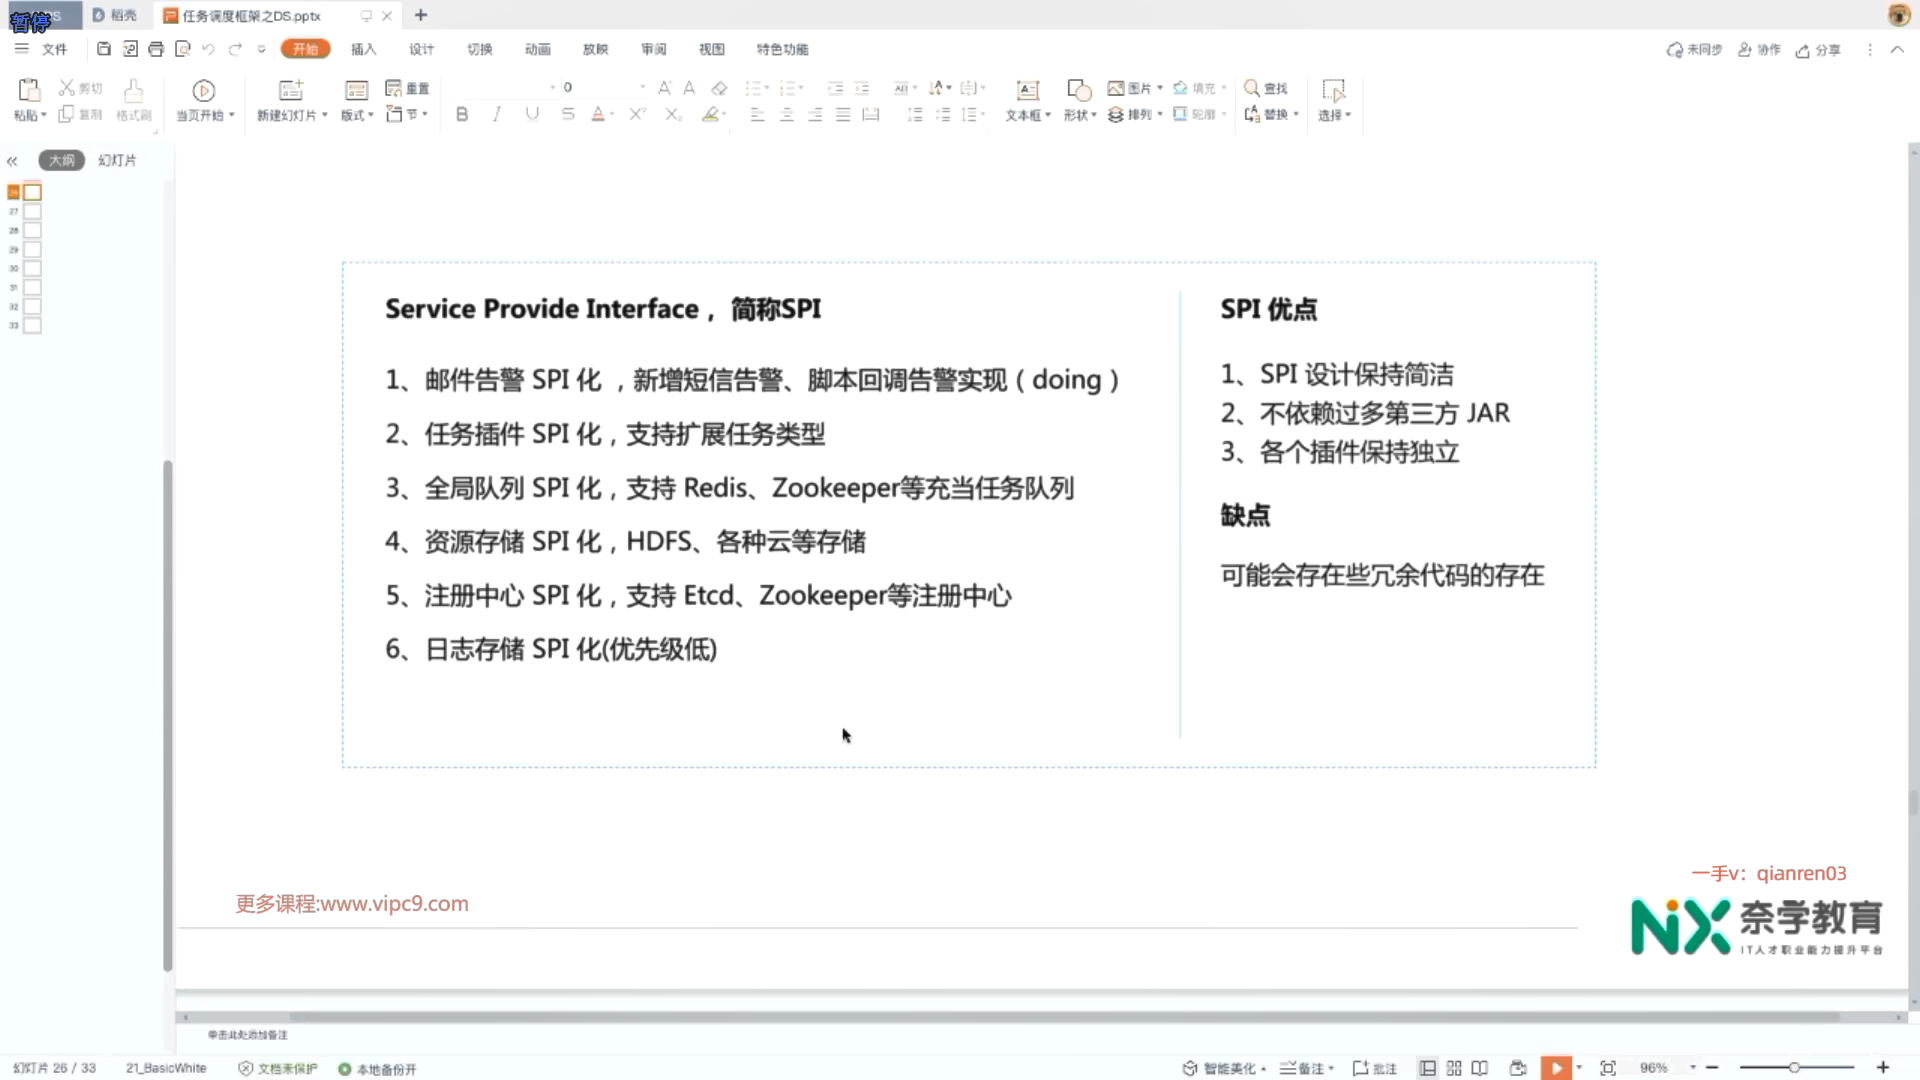The width and height of the screenshot is (1920, 1080).
Task: Start slideshow with orange play button
Action: tap(1556, 1068)
